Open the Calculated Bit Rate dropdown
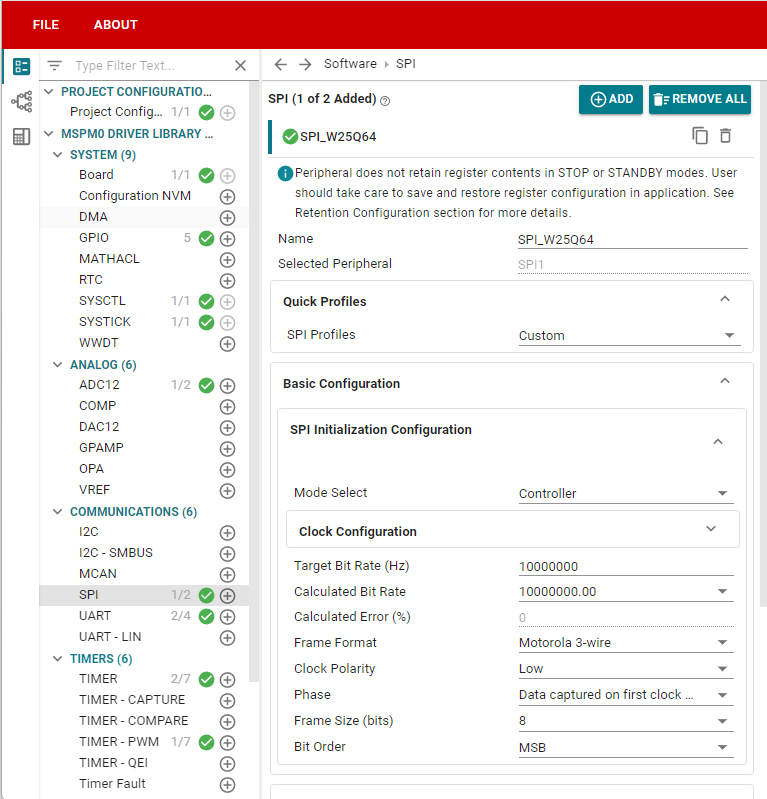 point(626,592)
